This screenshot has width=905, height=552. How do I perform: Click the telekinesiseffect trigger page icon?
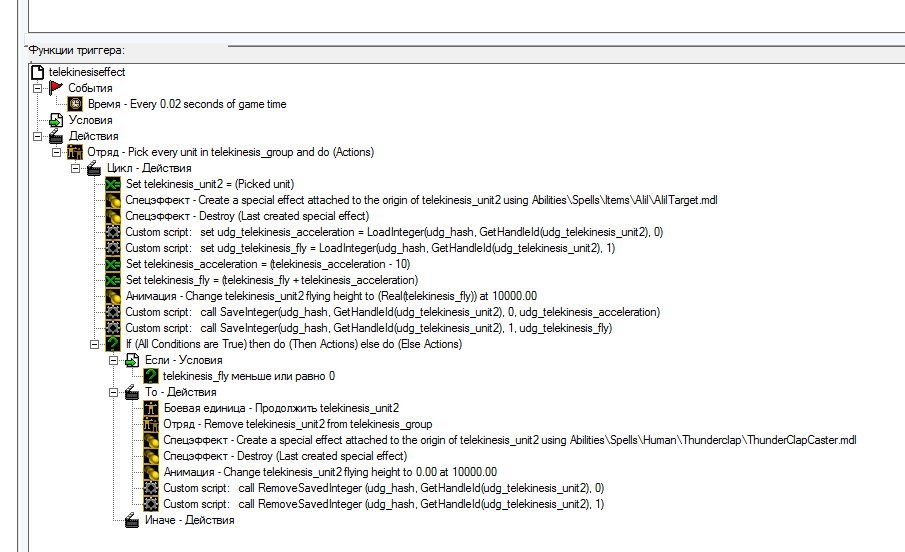[x=38, y=72]
